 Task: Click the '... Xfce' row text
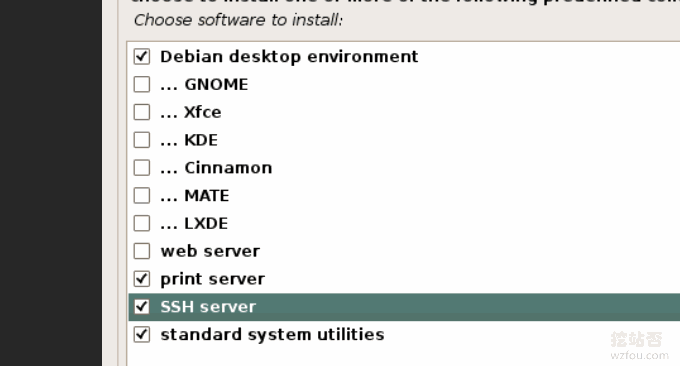coord(191,112)
